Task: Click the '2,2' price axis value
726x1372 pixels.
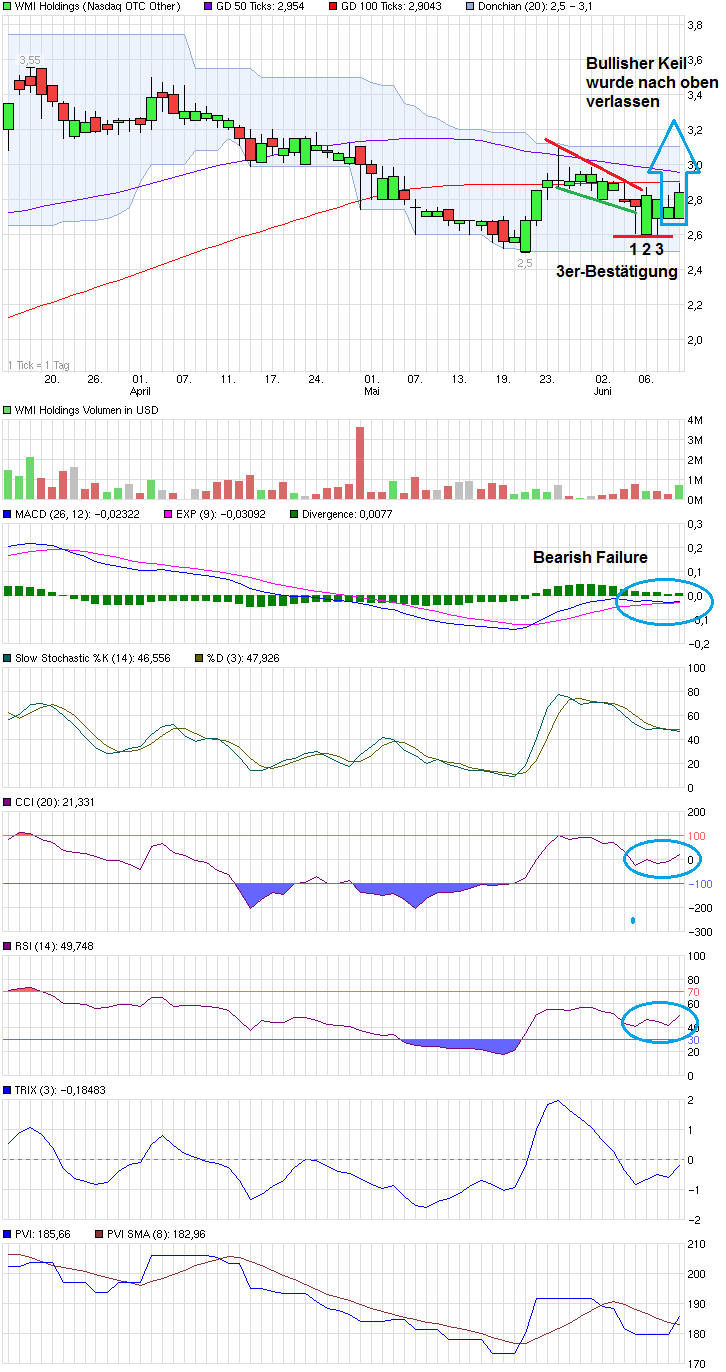Action: 695,305
